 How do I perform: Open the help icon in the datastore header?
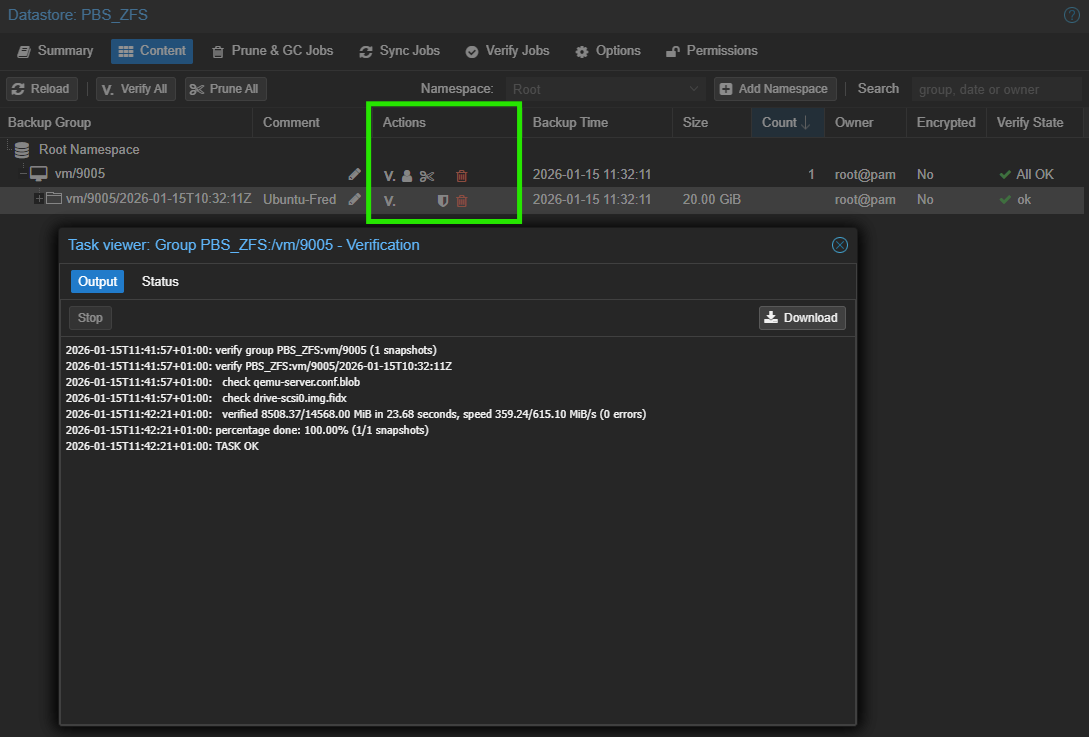(x=1072, y=15)
